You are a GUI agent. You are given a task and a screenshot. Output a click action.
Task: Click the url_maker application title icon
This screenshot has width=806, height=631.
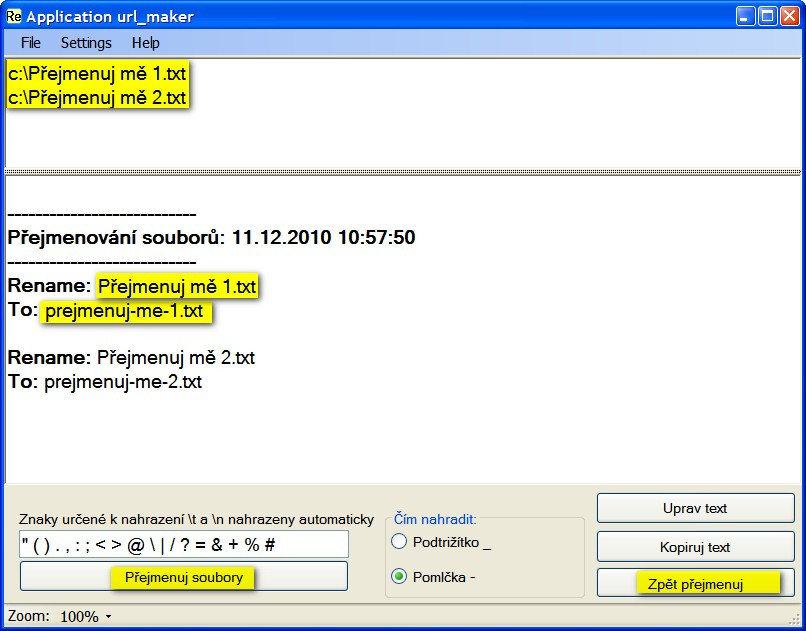[13, 16]
